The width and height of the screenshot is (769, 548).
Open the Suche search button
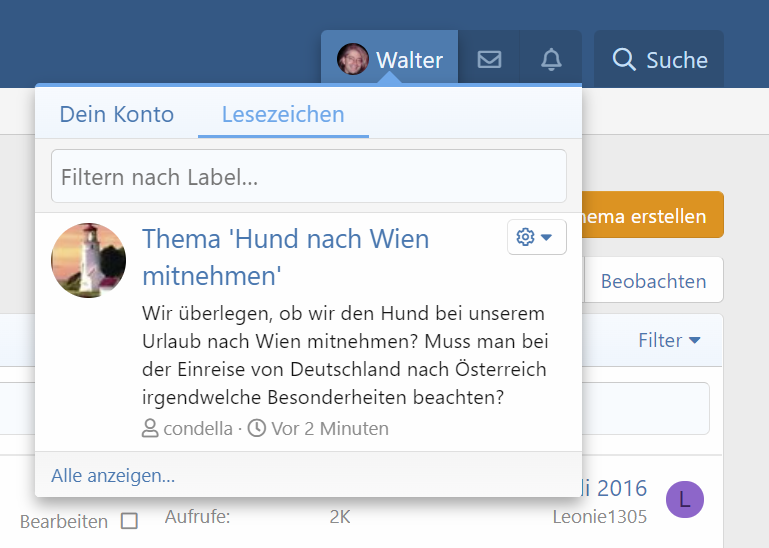click(659, 59)
